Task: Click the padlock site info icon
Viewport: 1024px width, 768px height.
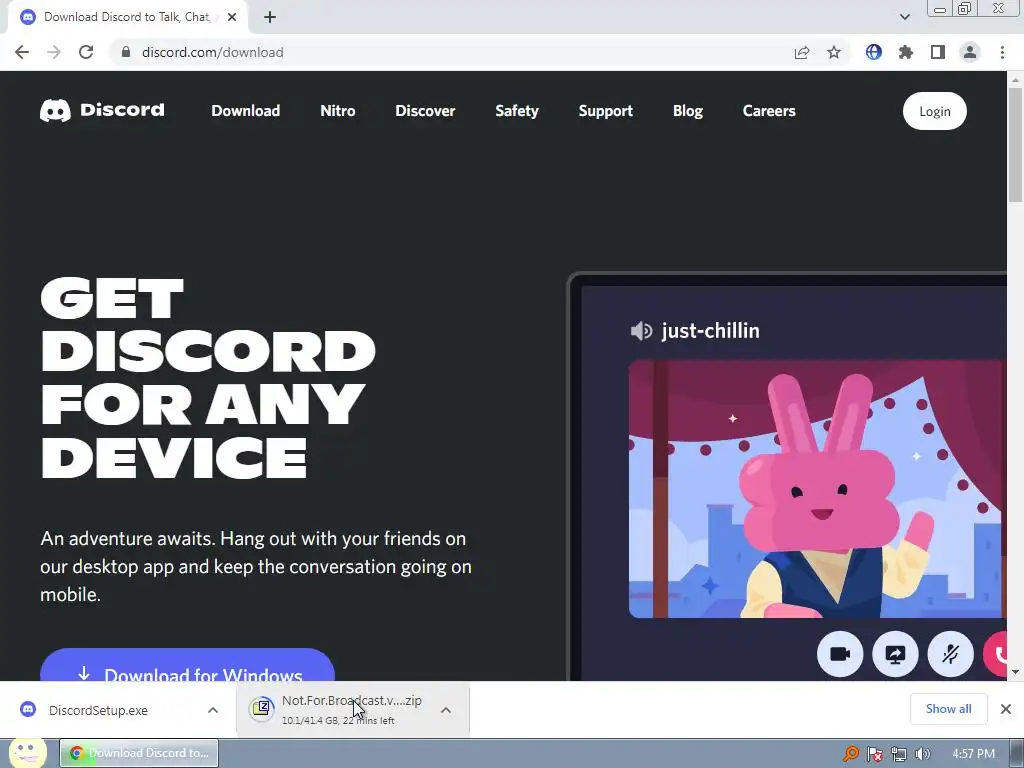Action: coord(126,52)
